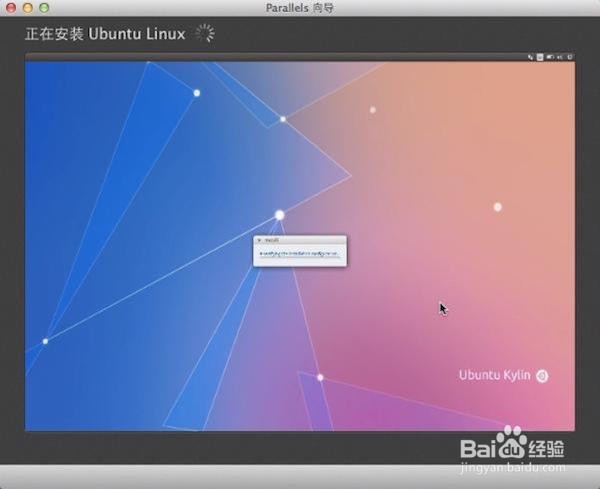The image size is (600, 489).
Task: Click the loading spinner next to install heading
Action: coord(205,33)
